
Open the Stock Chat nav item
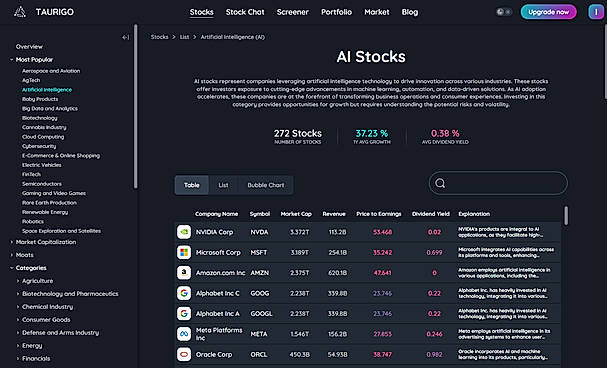point(245,12)
